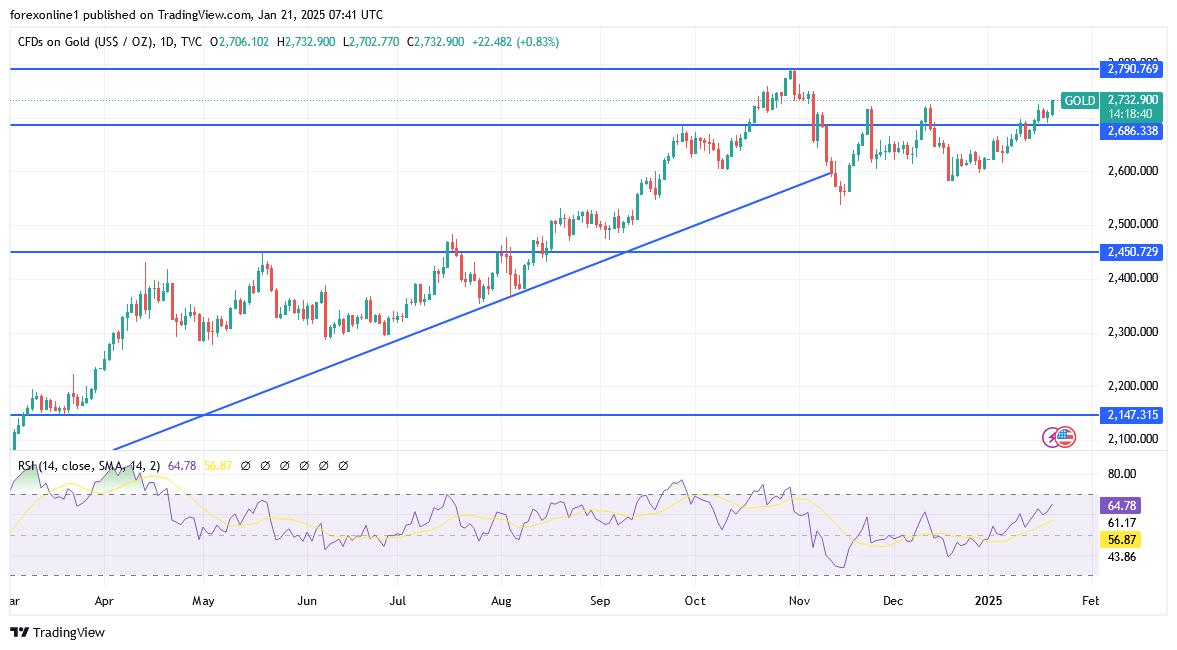The height and width of the screenshot is (650, 1177).
Task: Click the US flag economic event icon
Action: click(1066, 436)
